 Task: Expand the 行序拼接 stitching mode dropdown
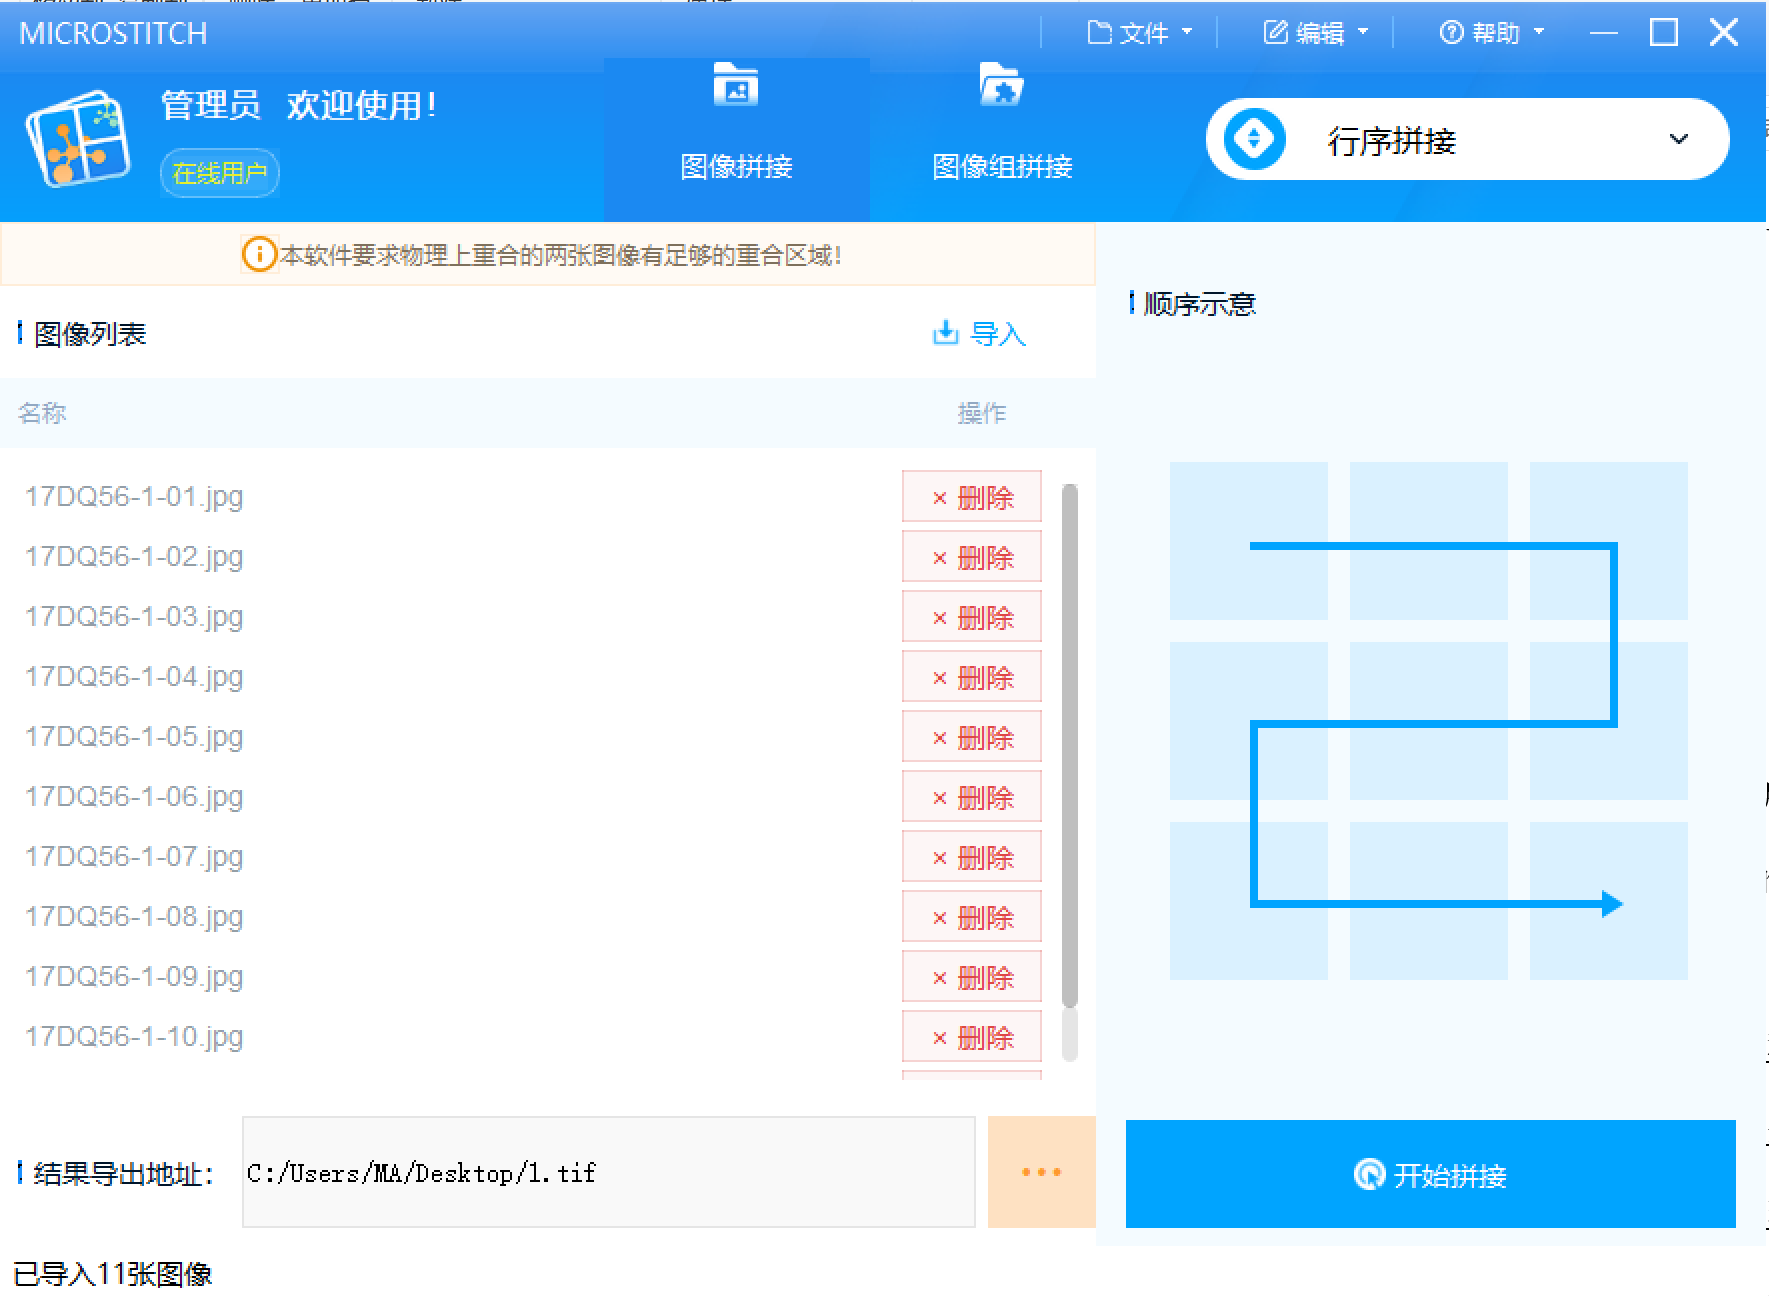point(1679,139)
